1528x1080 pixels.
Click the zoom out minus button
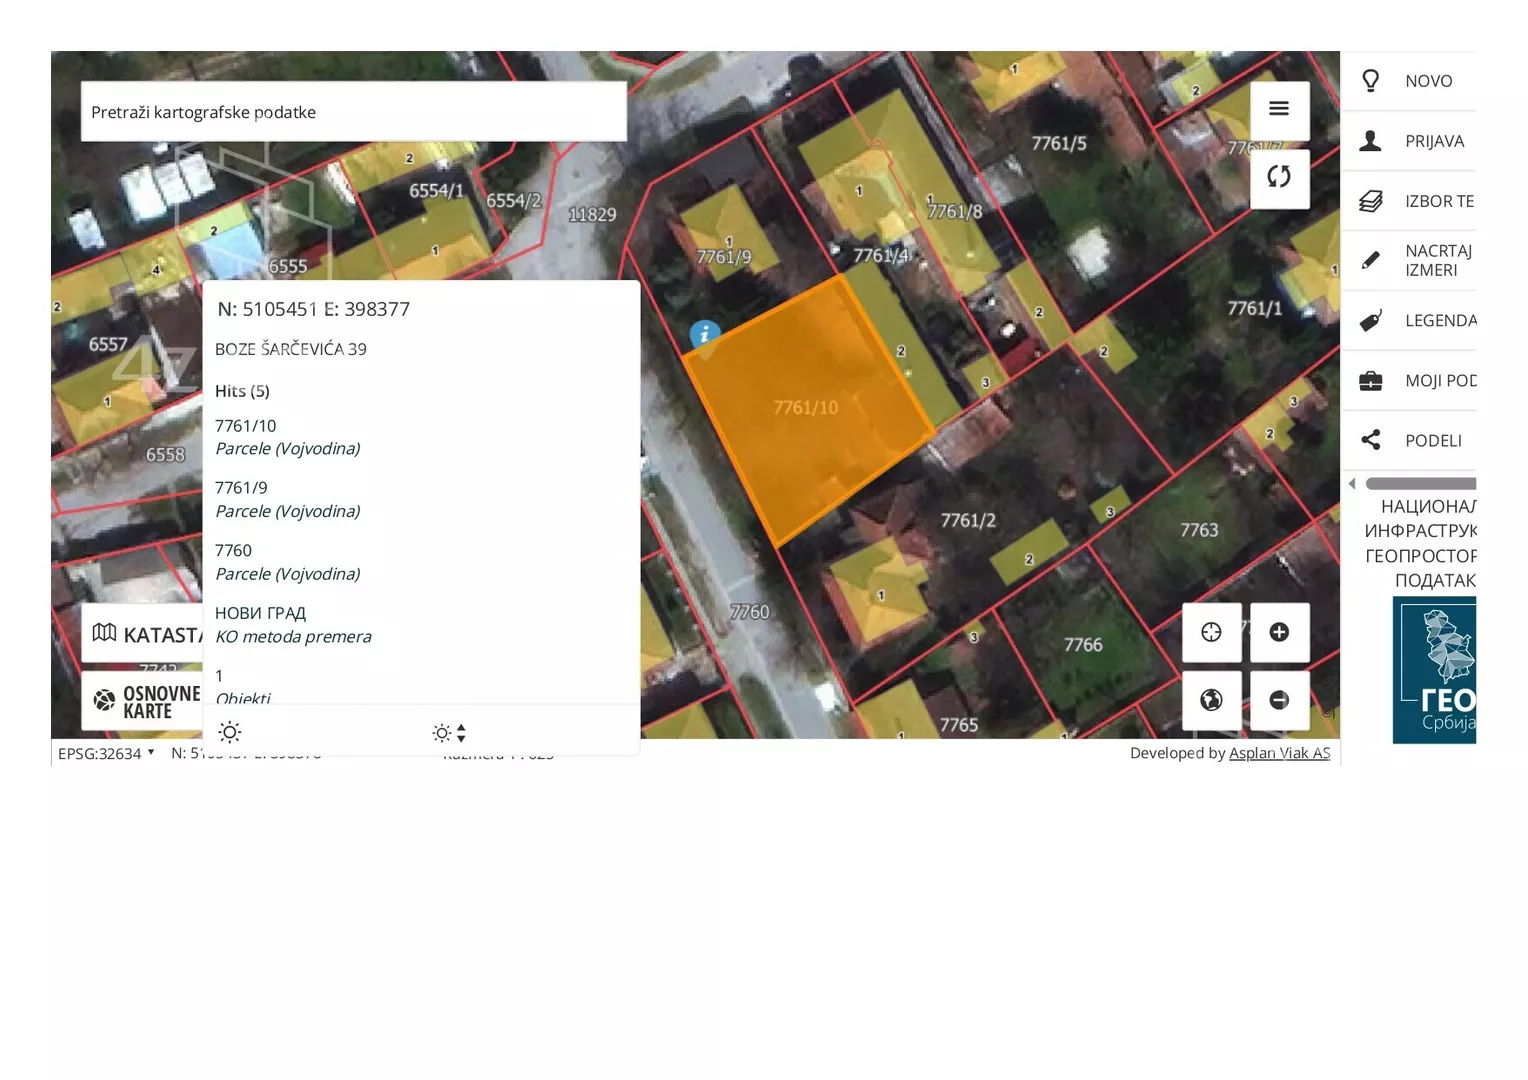[x=1279, y=700]
